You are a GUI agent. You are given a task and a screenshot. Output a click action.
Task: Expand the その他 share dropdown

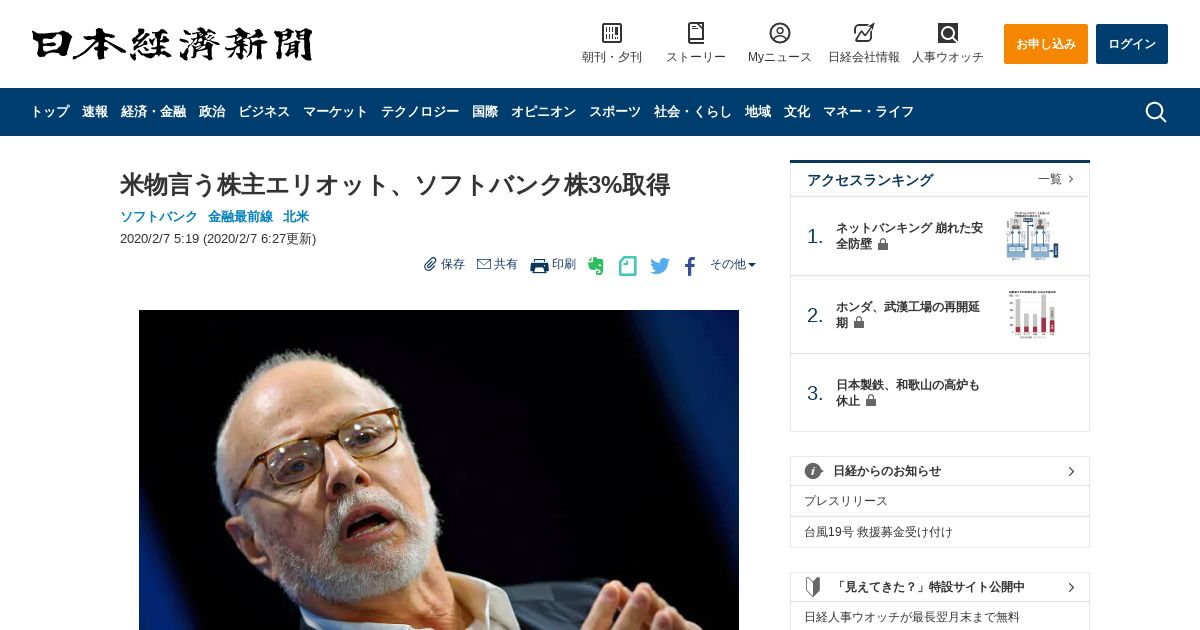point(733,265)
